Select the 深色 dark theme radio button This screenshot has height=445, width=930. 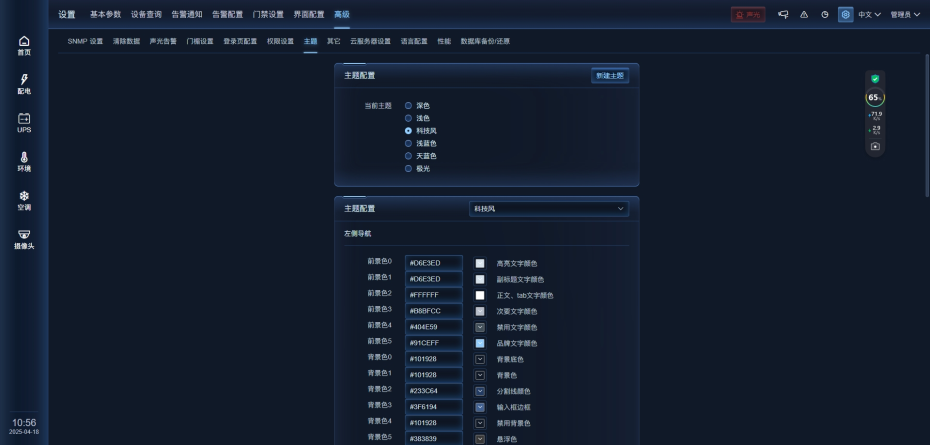[408, 105]
